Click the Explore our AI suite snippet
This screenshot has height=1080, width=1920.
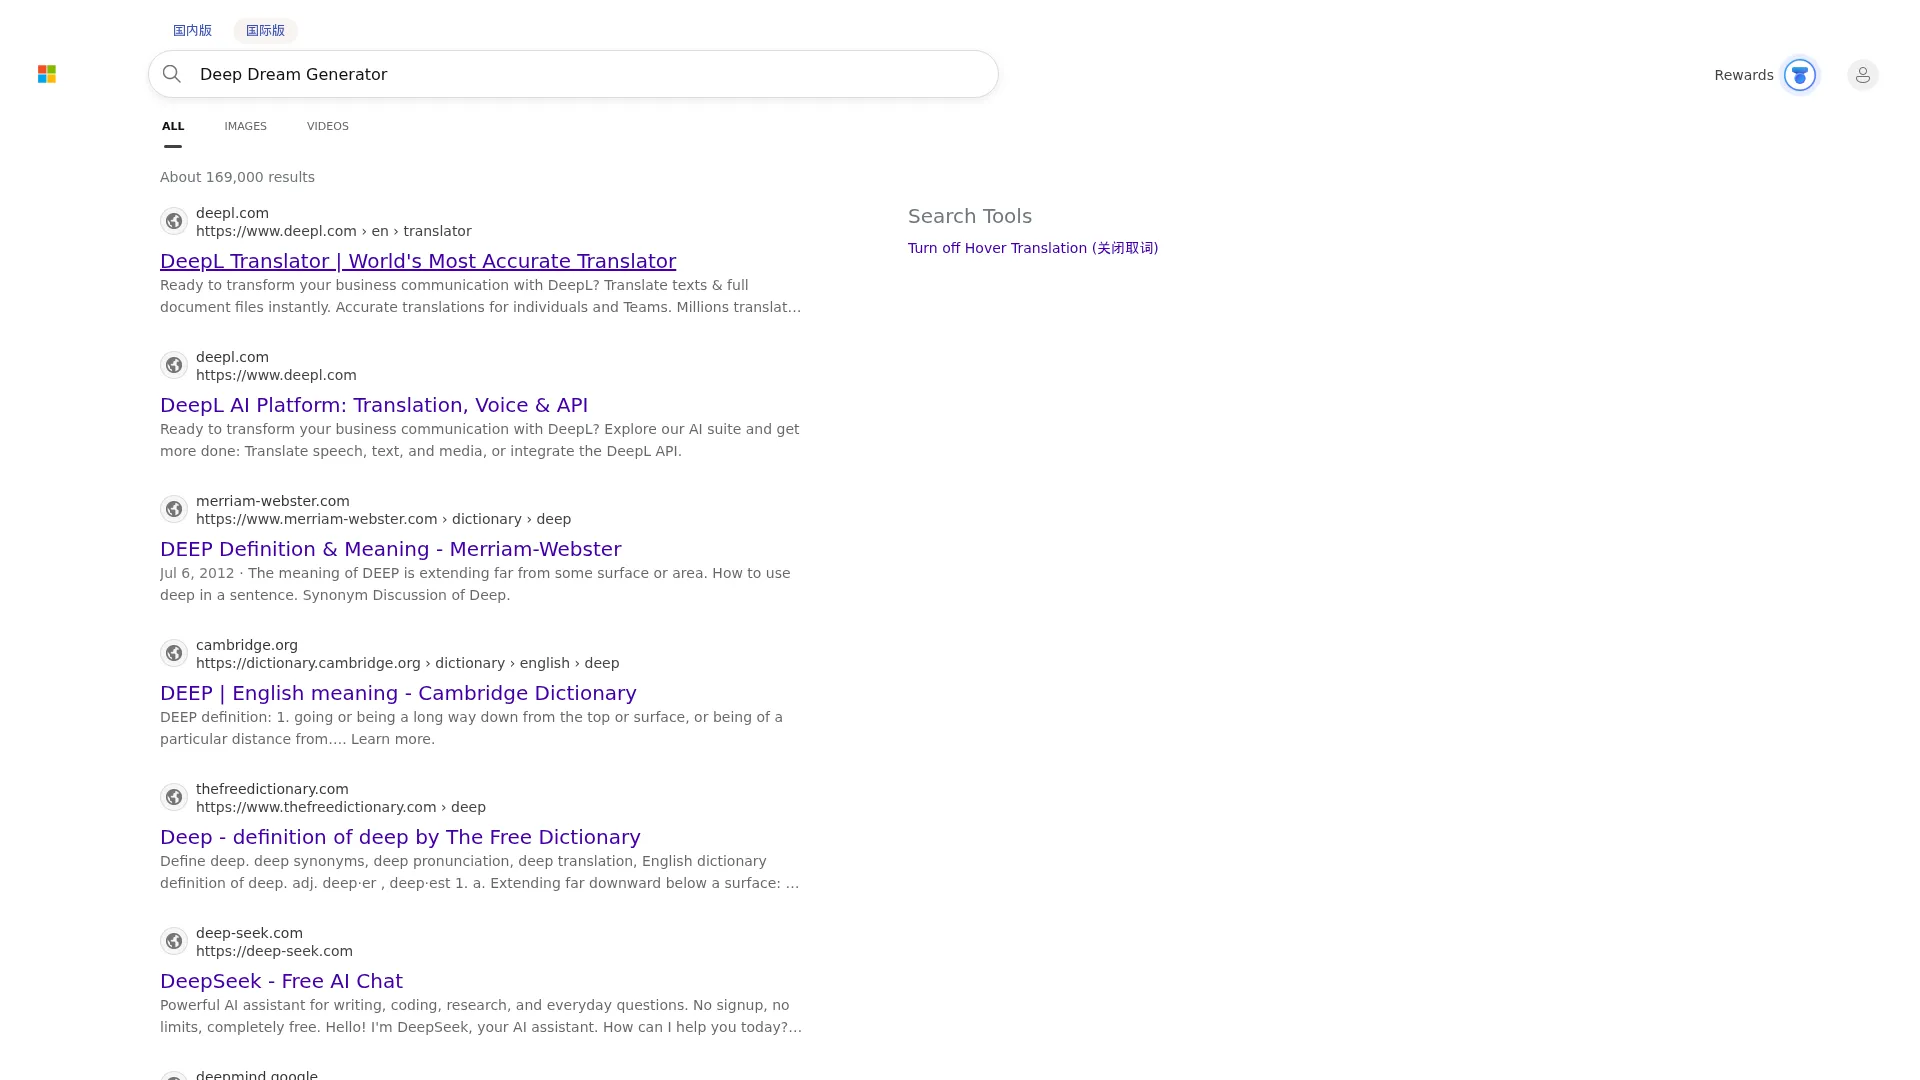[x=480, y=440]
